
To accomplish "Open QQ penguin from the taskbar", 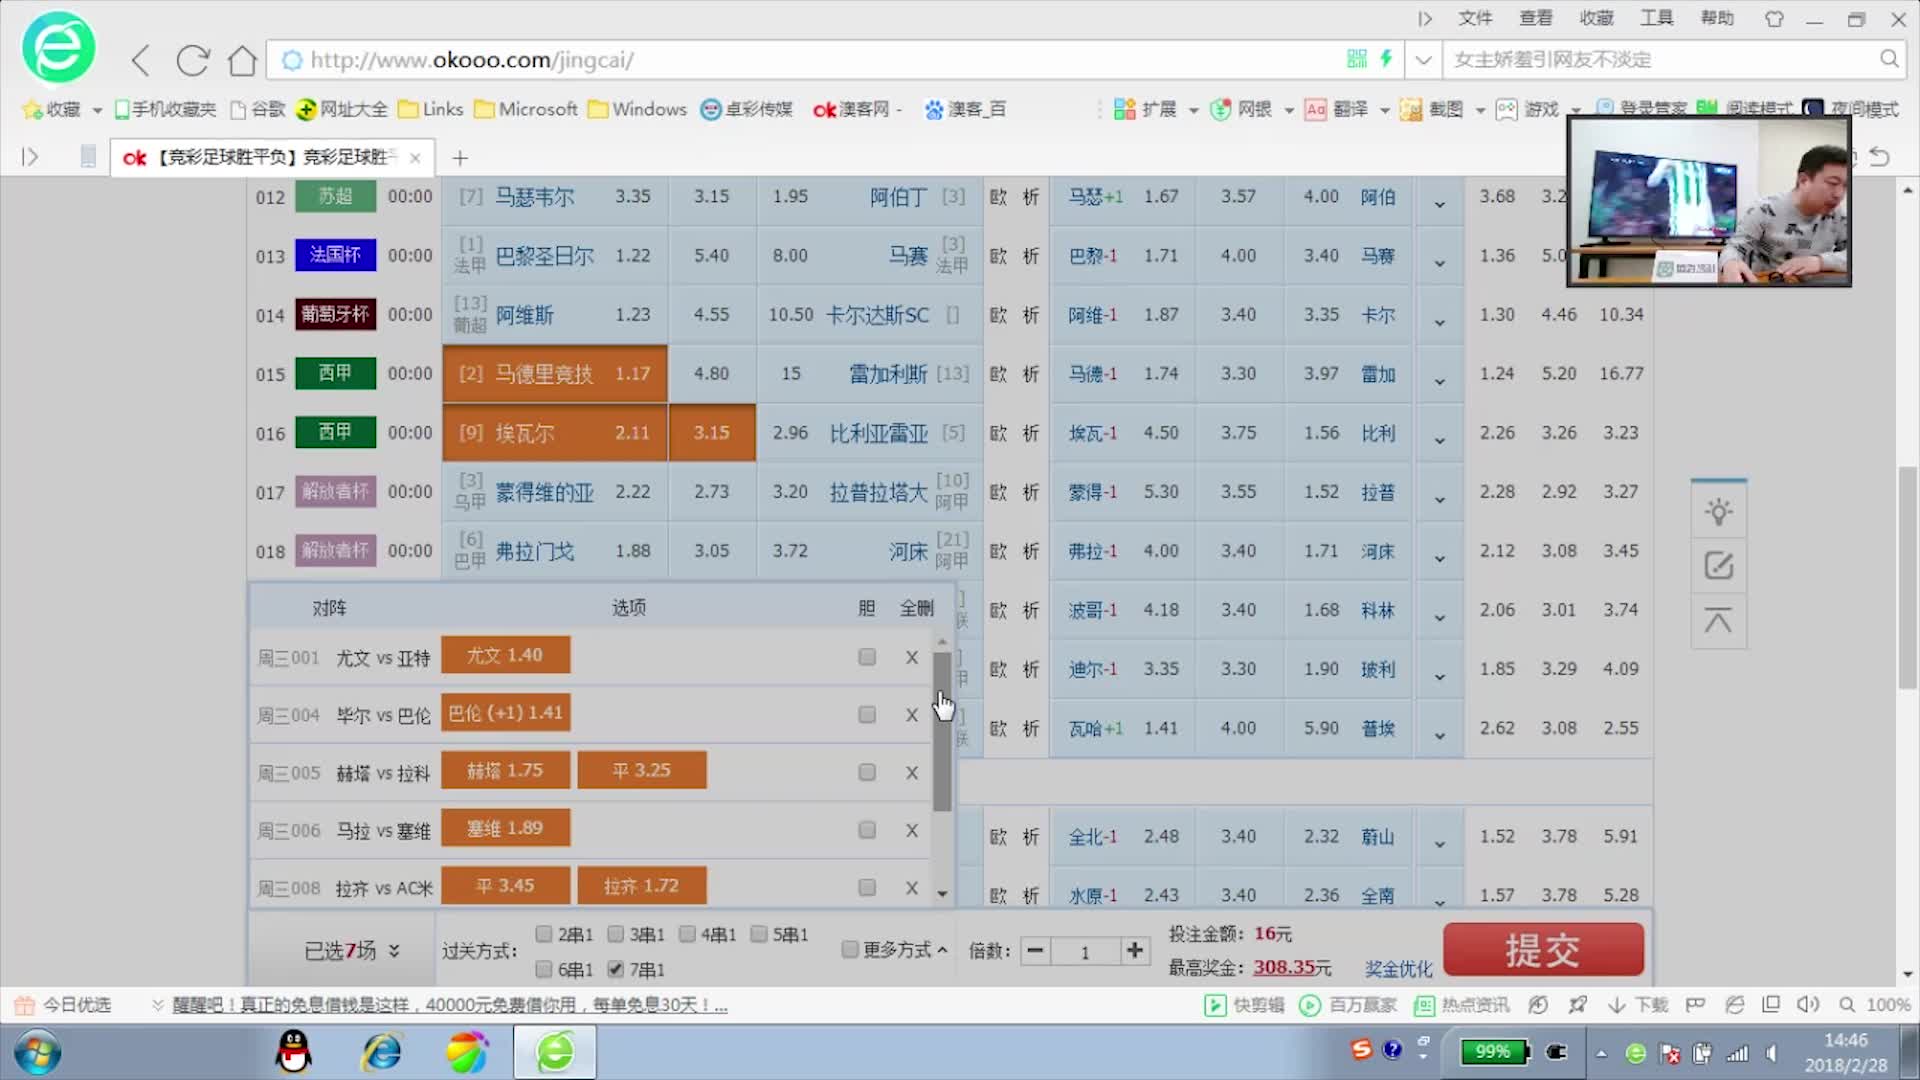I will pyautogui.click(x=293, y=1052).
